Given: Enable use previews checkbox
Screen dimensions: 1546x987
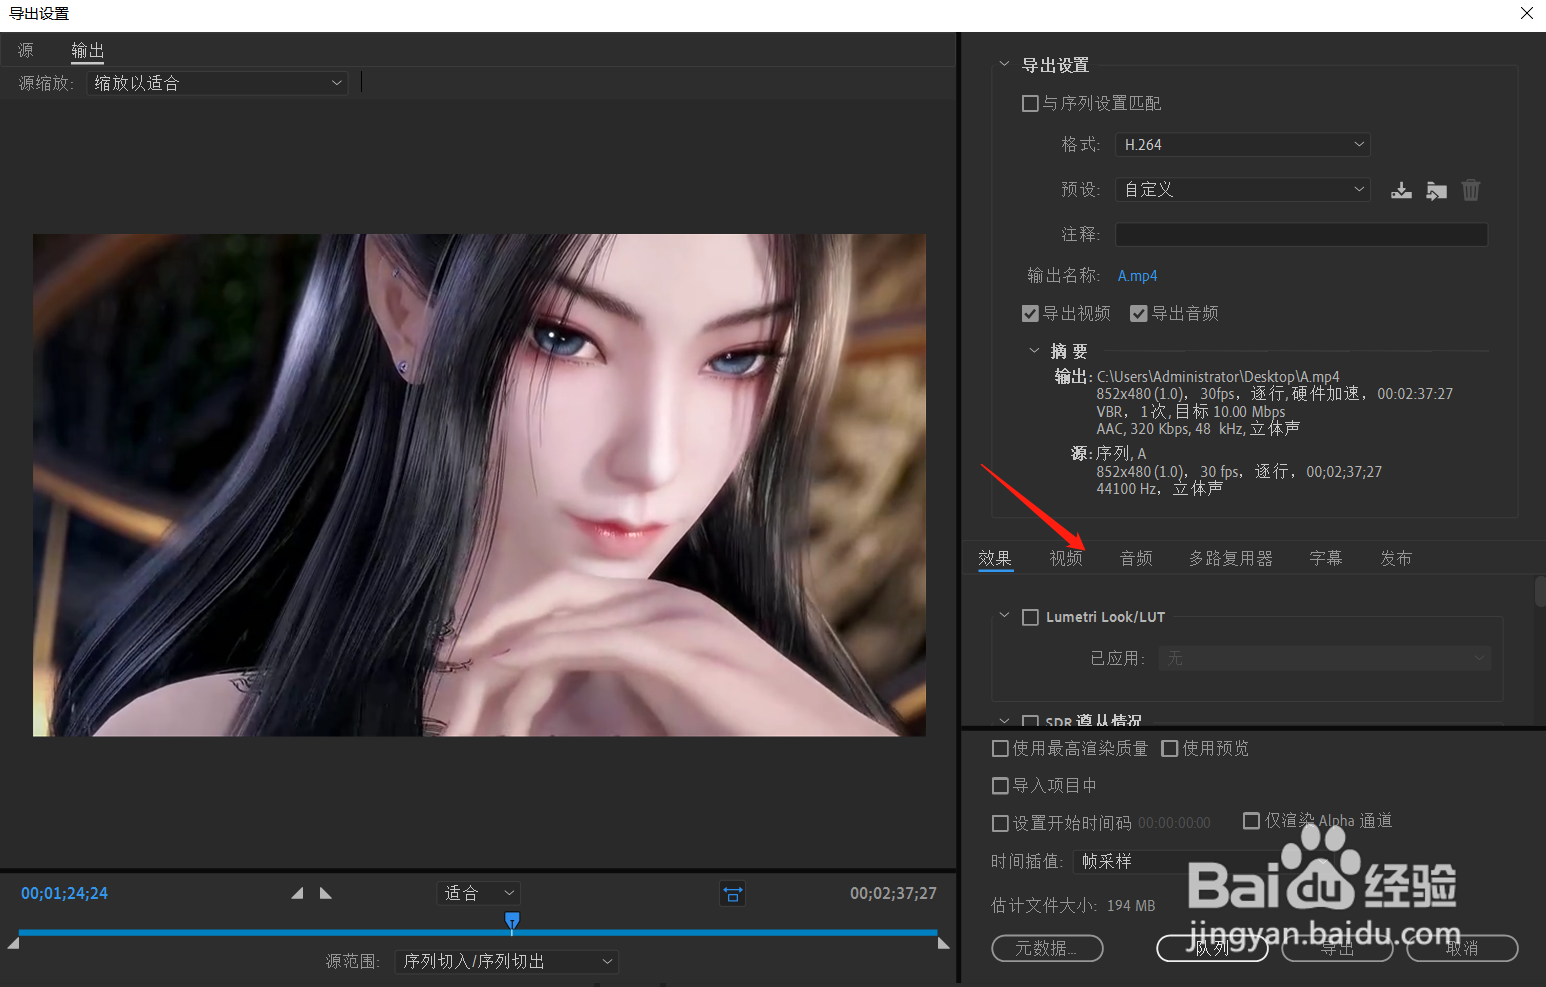Looking at the screenshot, I should pyautogui.click(x=1170, y=748).
